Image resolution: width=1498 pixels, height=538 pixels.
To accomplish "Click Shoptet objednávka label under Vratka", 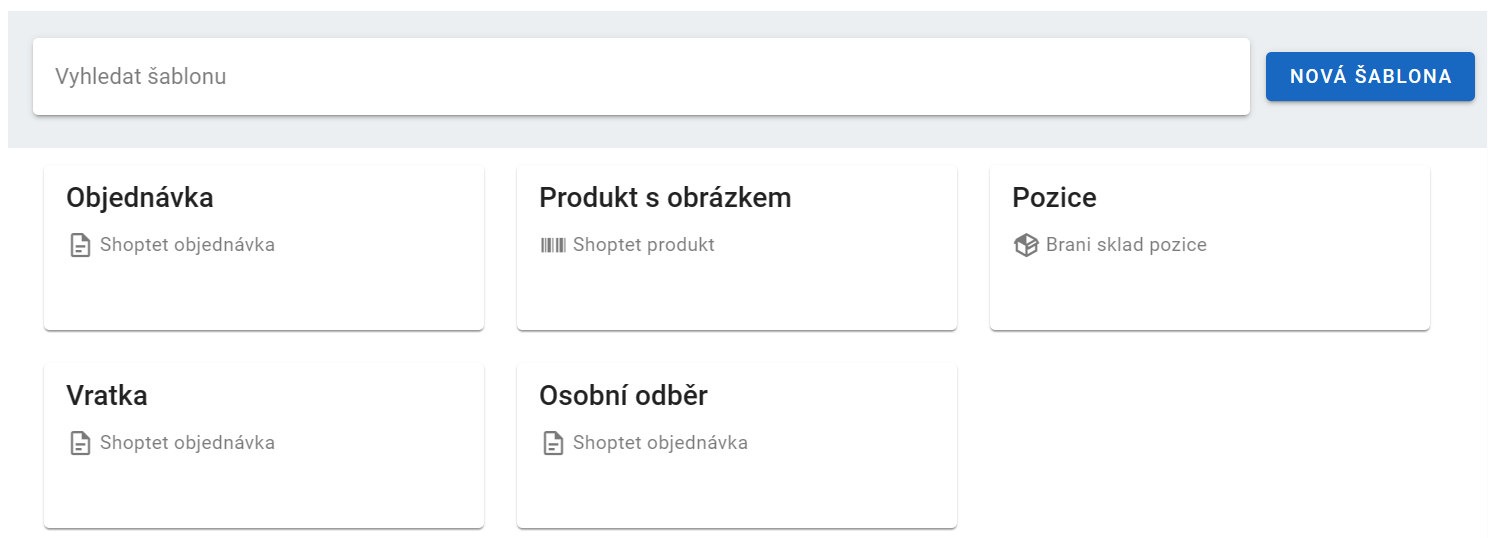I will [187, 443].
